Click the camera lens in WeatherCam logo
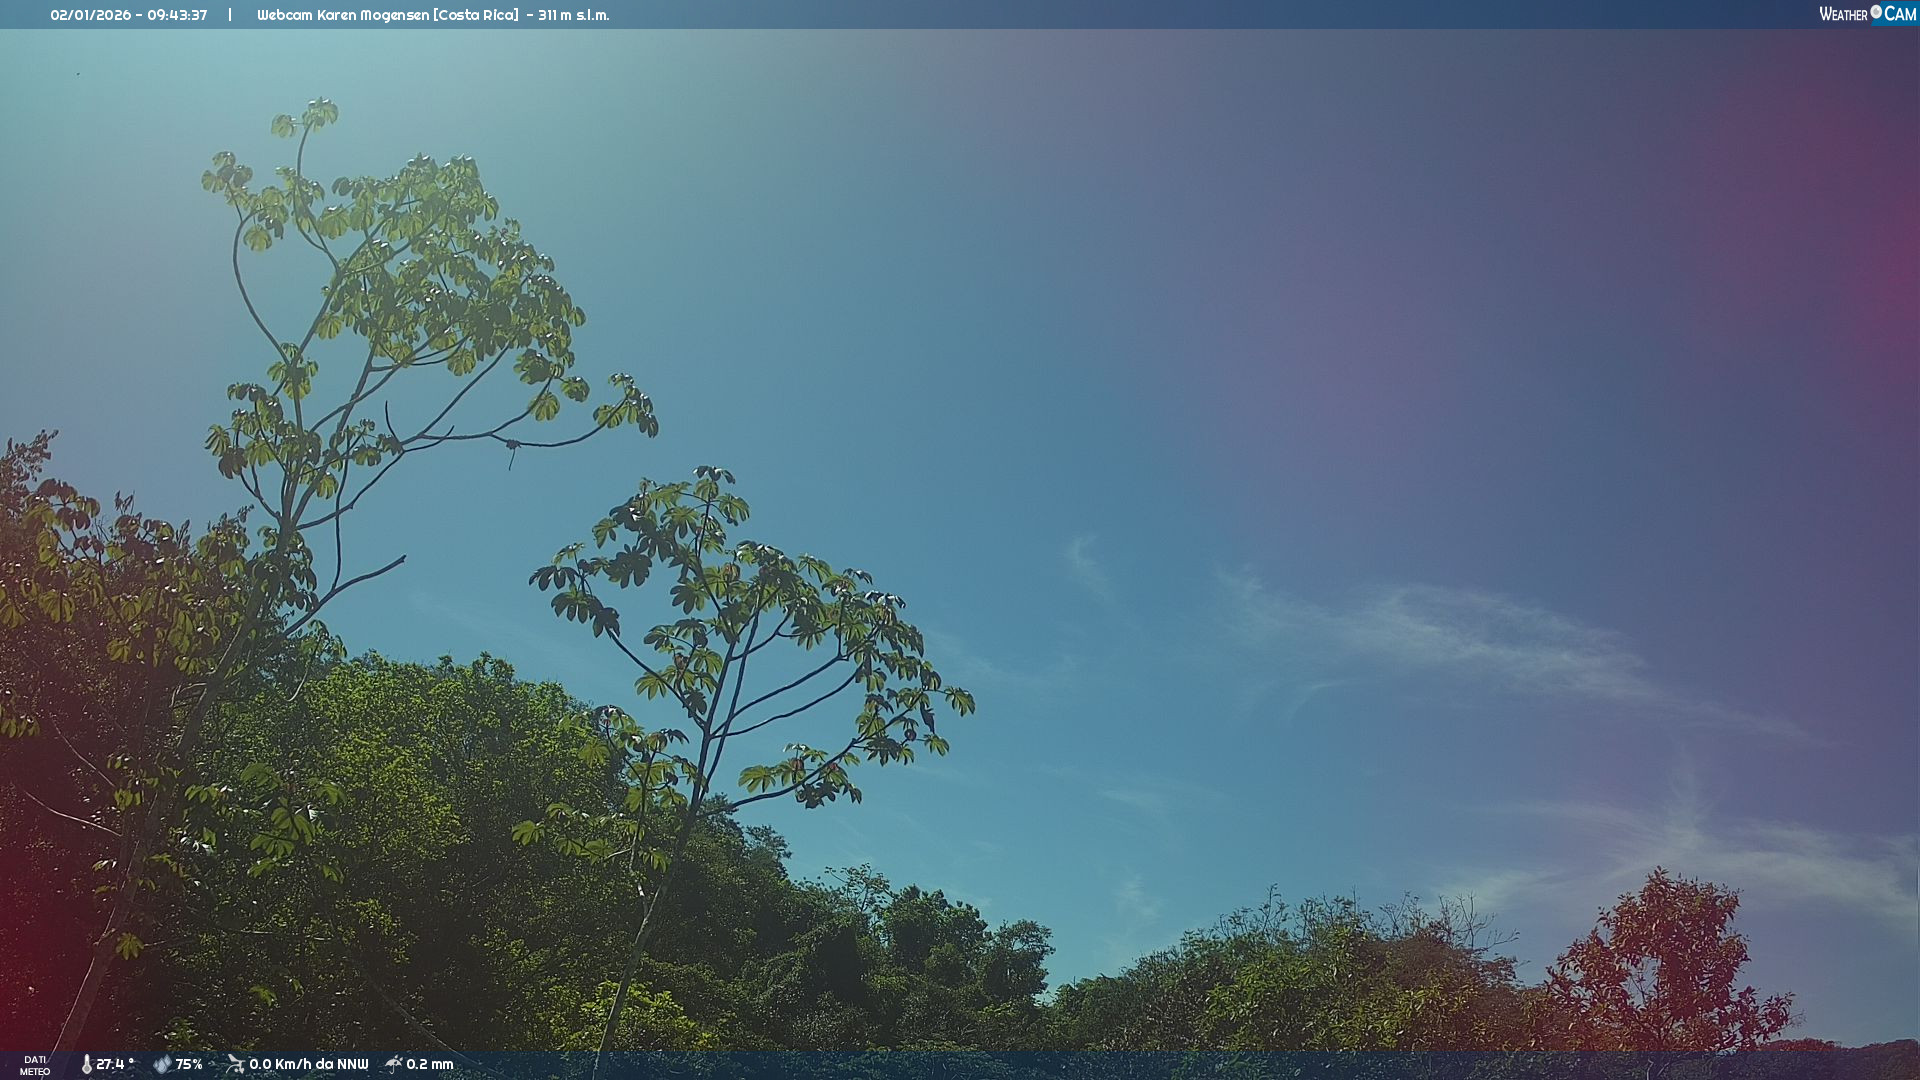Screen dimensions: 1920x1080 1876,12
